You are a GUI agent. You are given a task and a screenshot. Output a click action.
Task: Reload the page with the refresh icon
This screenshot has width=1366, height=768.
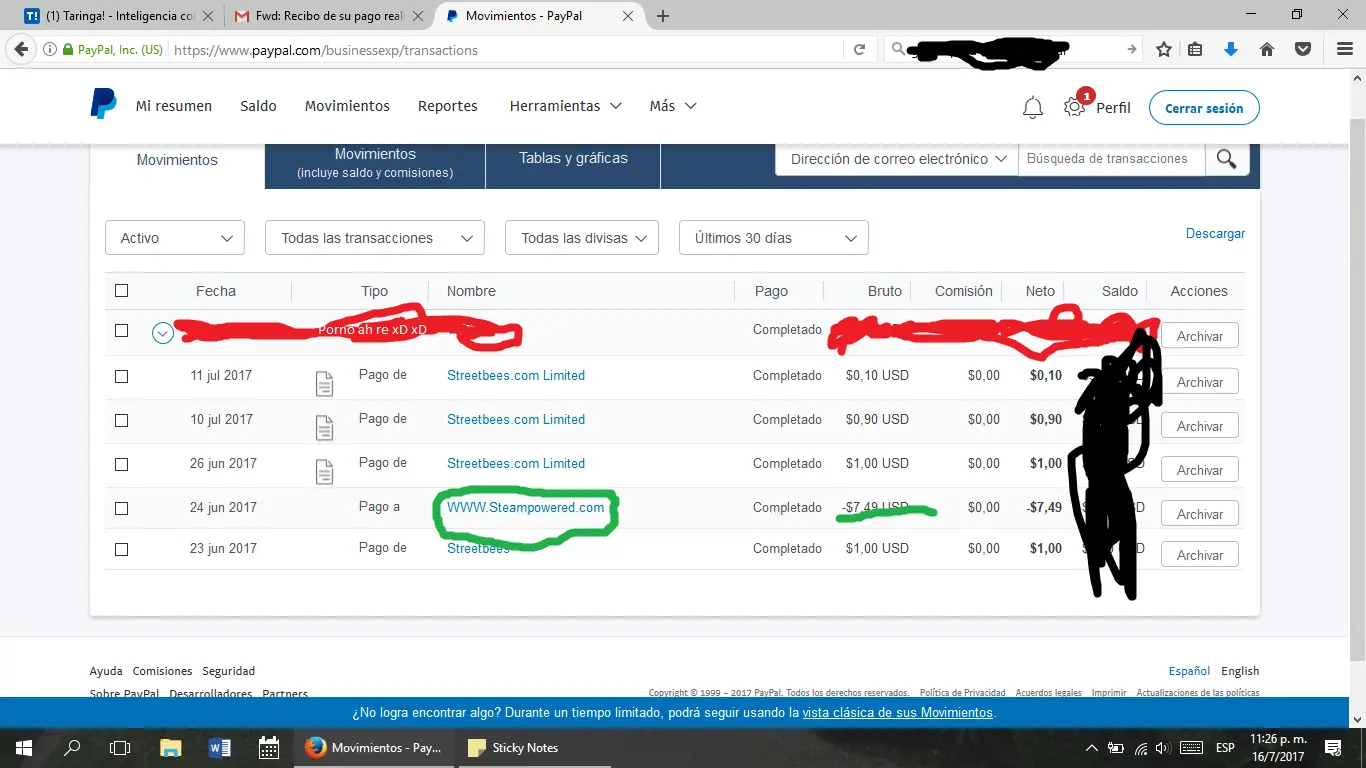tap(859, 49)
